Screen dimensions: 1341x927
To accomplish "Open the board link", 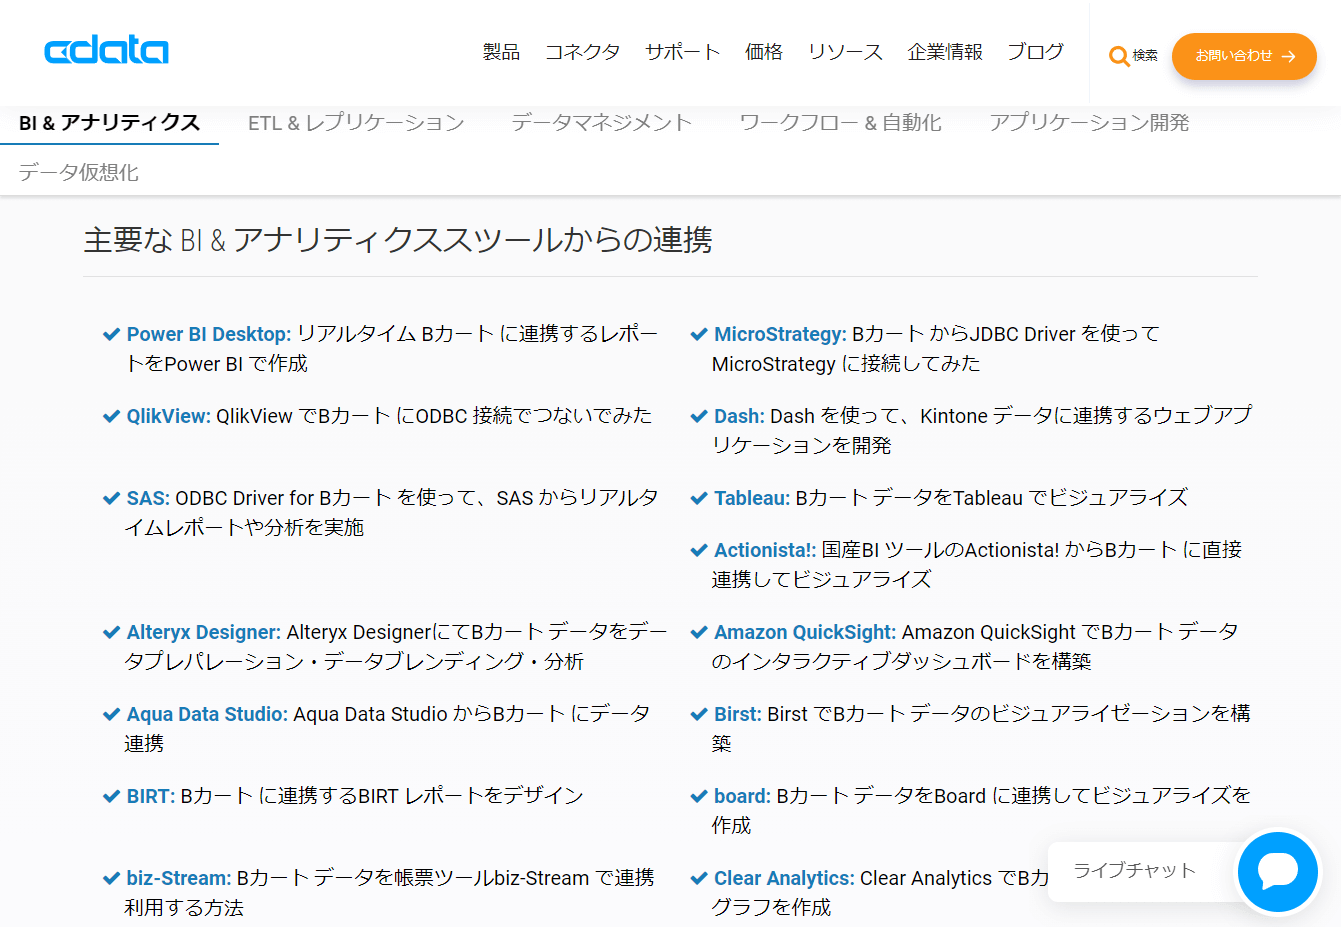I will (x=742, y=796).
